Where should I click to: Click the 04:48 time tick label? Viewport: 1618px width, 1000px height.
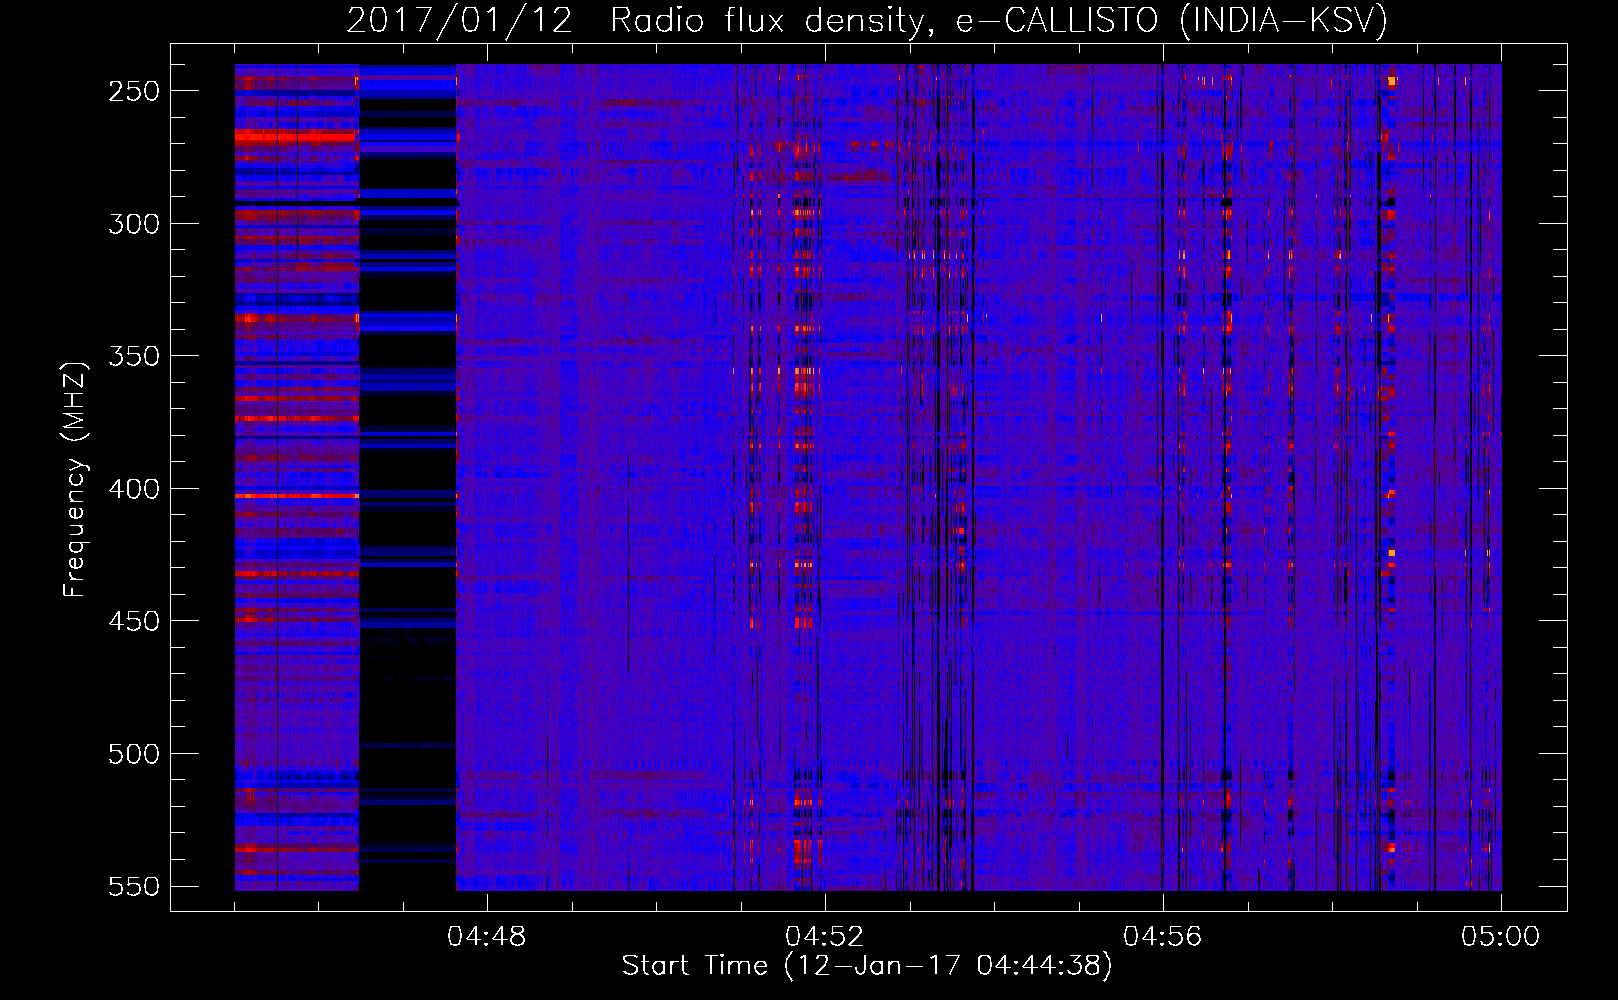(x=486, y=937)
